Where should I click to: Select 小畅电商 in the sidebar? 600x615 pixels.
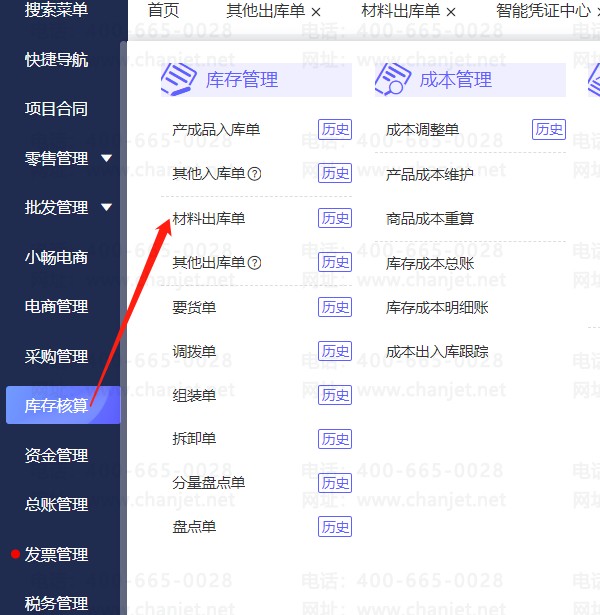point(56,258)
